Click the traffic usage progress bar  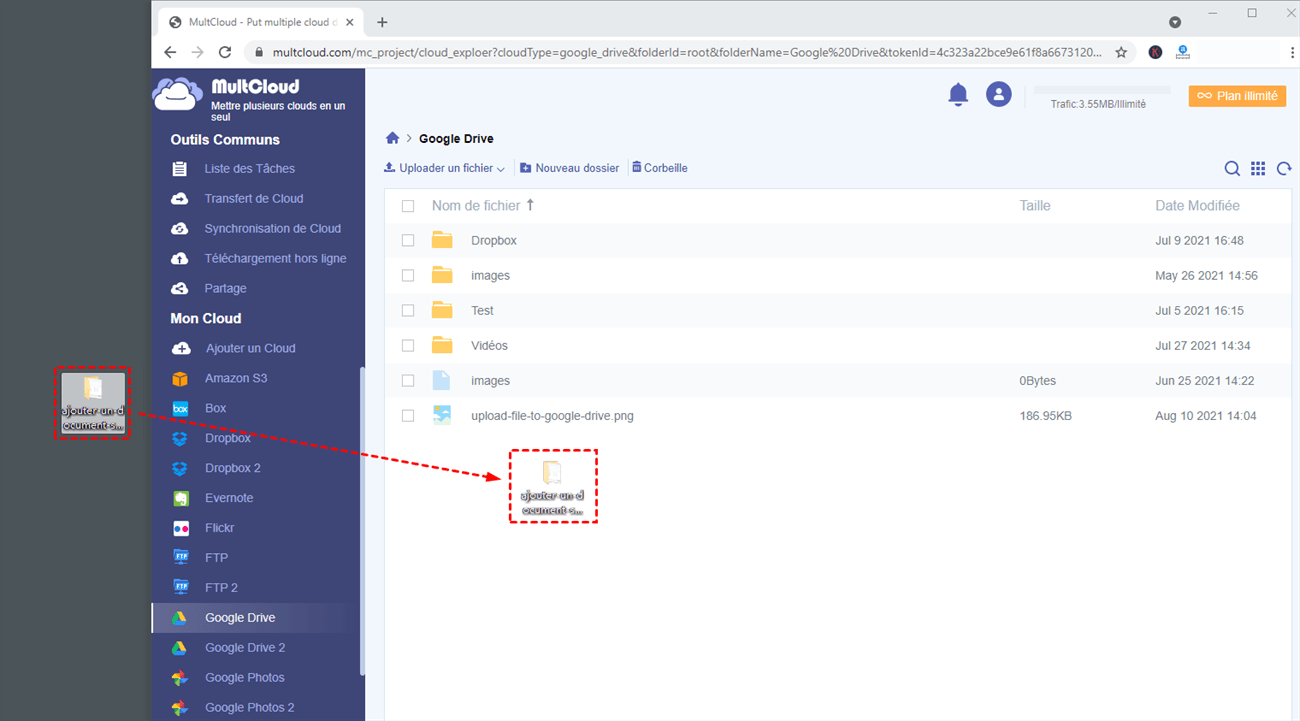[1102, 90]
